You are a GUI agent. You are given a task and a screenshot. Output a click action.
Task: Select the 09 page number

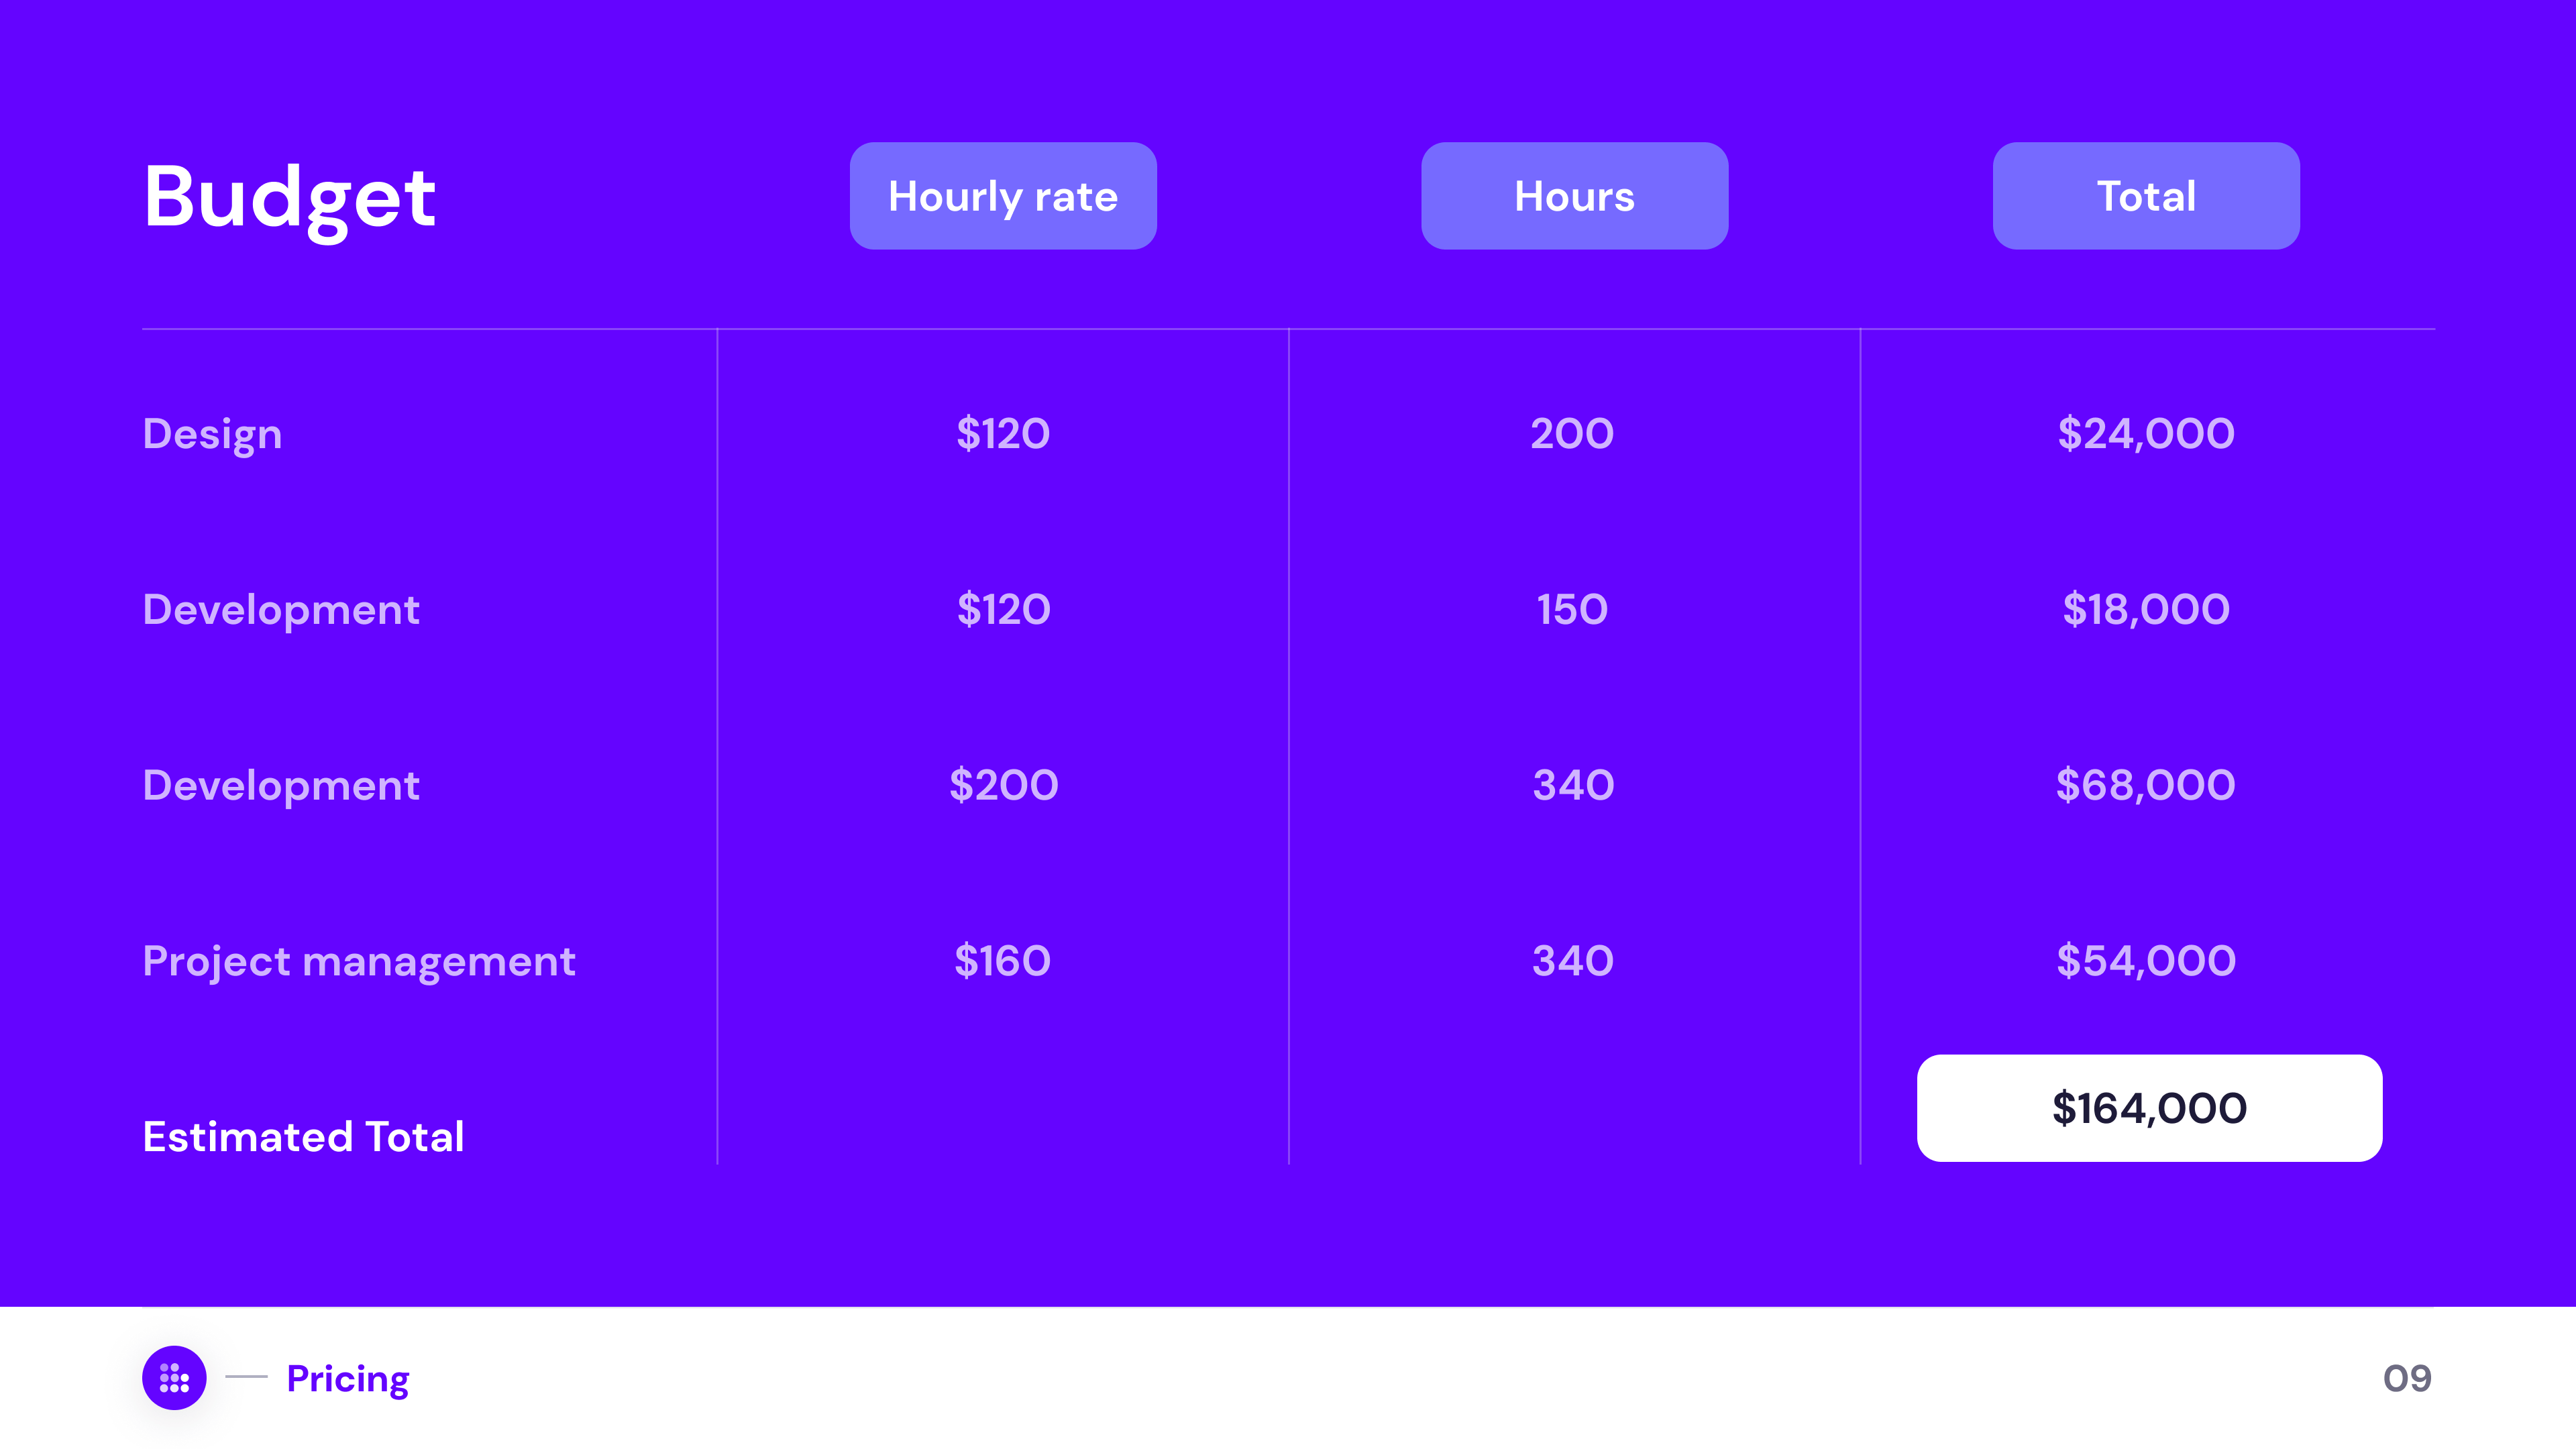2406,1378
